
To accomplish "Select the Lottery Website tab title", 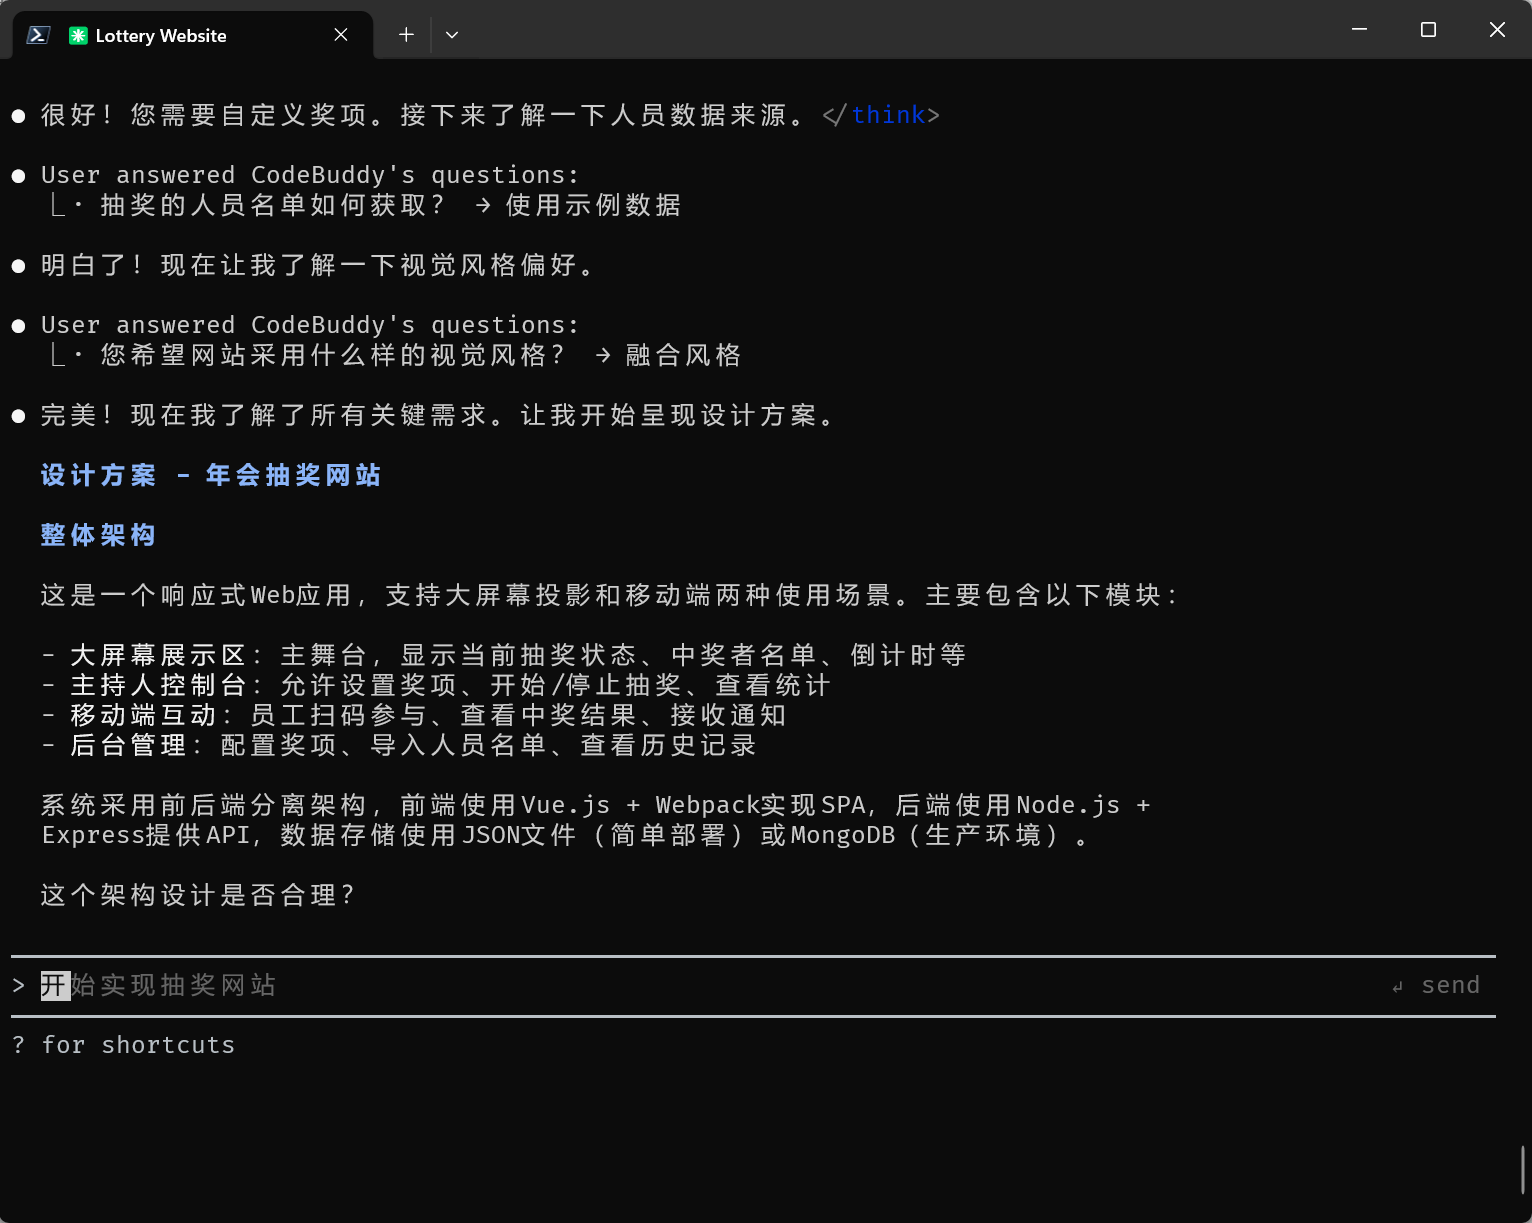I will coord(161,36).
